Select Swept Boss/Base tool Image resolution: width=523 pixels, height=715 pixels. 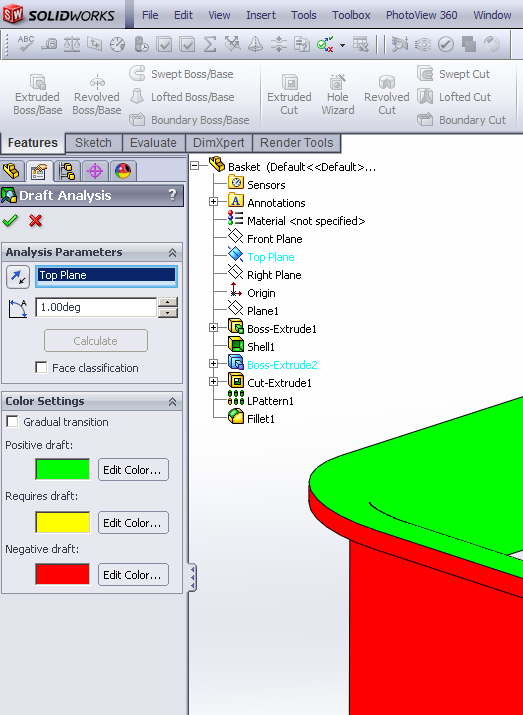tap(181, 74)
